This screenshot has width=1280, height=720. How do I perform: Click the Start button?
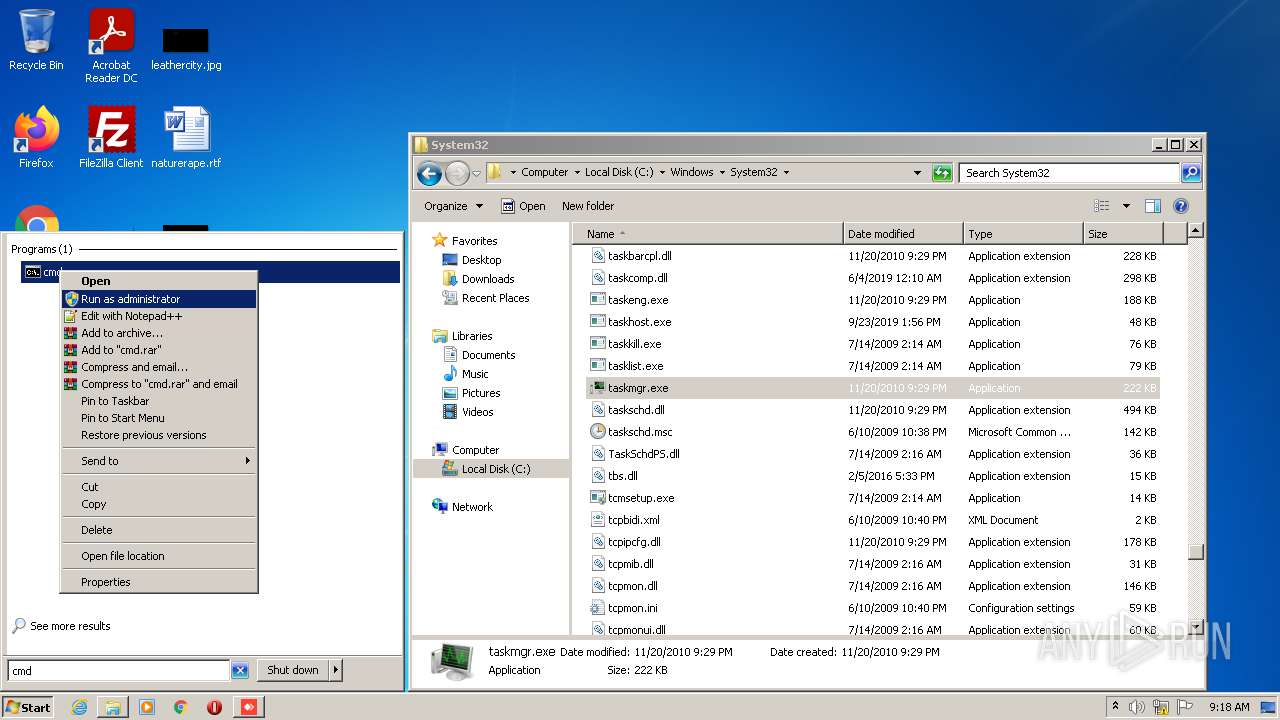pyautogui.click(x=28, y=707)
